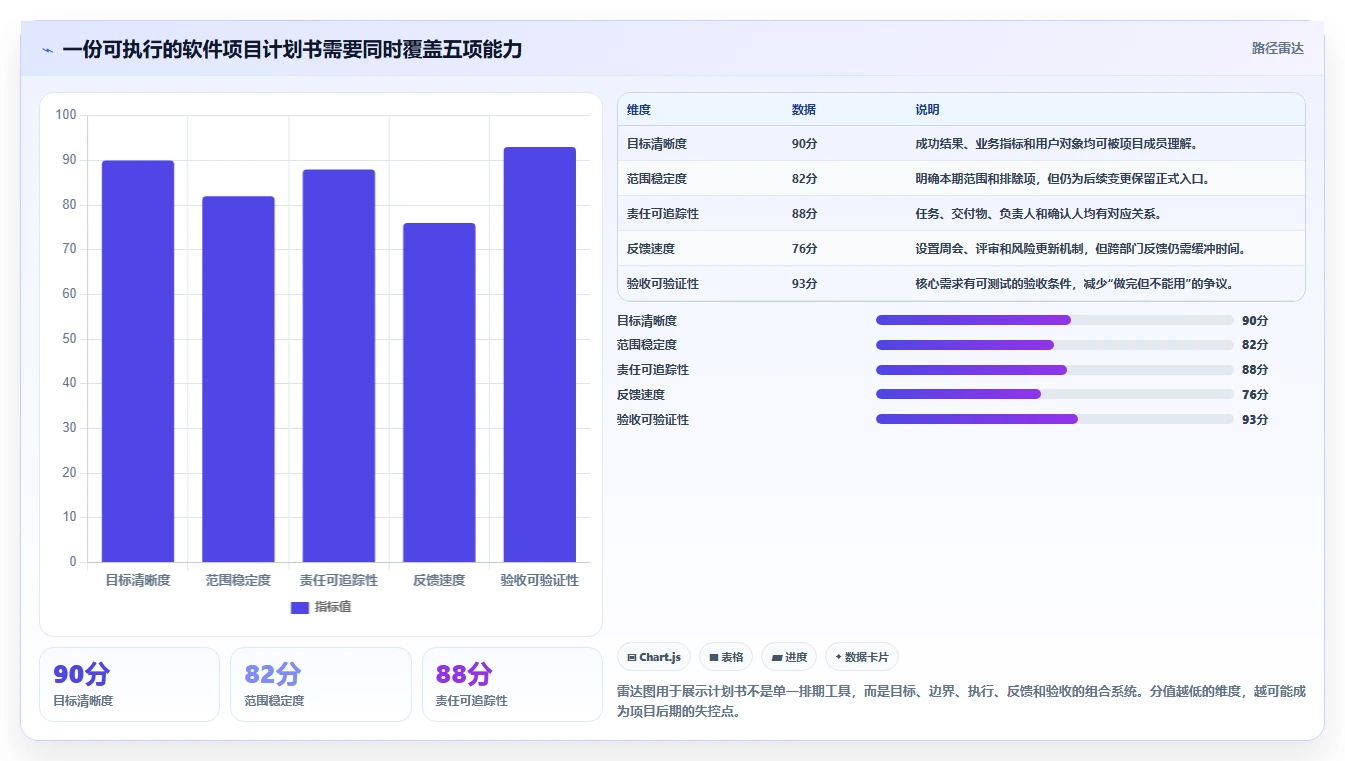Click the 目标清晰度 label beside its progress bar

coord(647,321)
